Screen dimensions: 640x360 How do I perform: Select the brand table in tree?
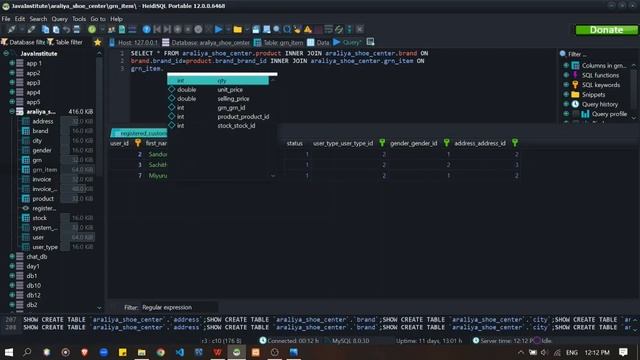(40, 131)
